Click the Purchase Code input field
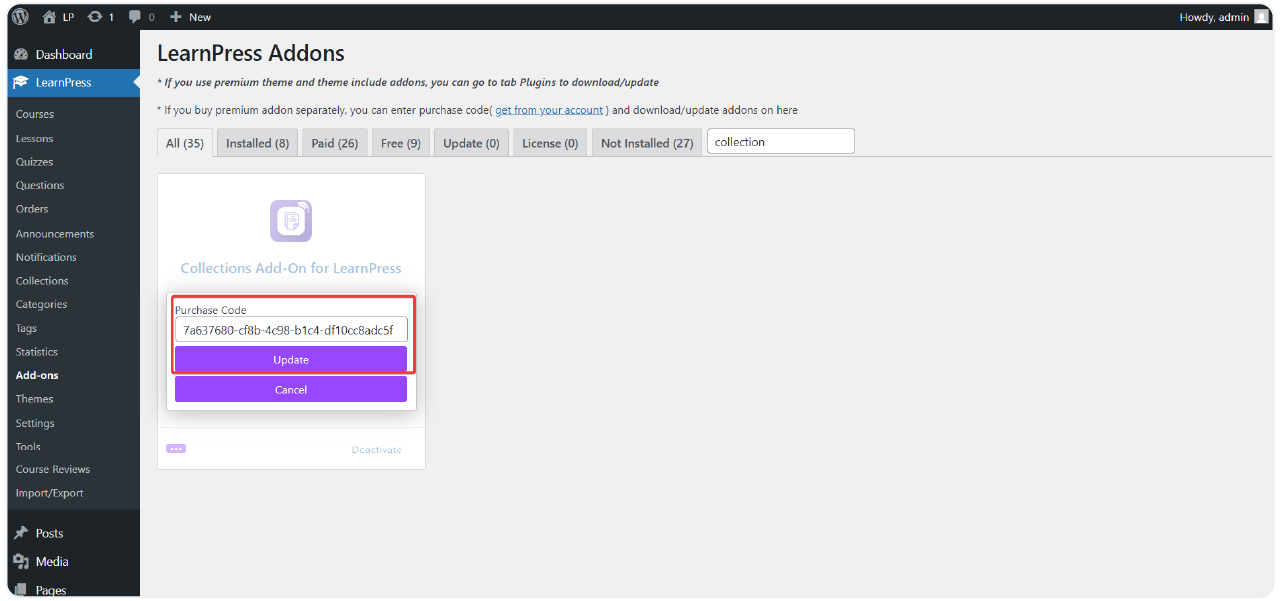The height and width of the screenshot is (601, 1280). (x=291, y=329)
